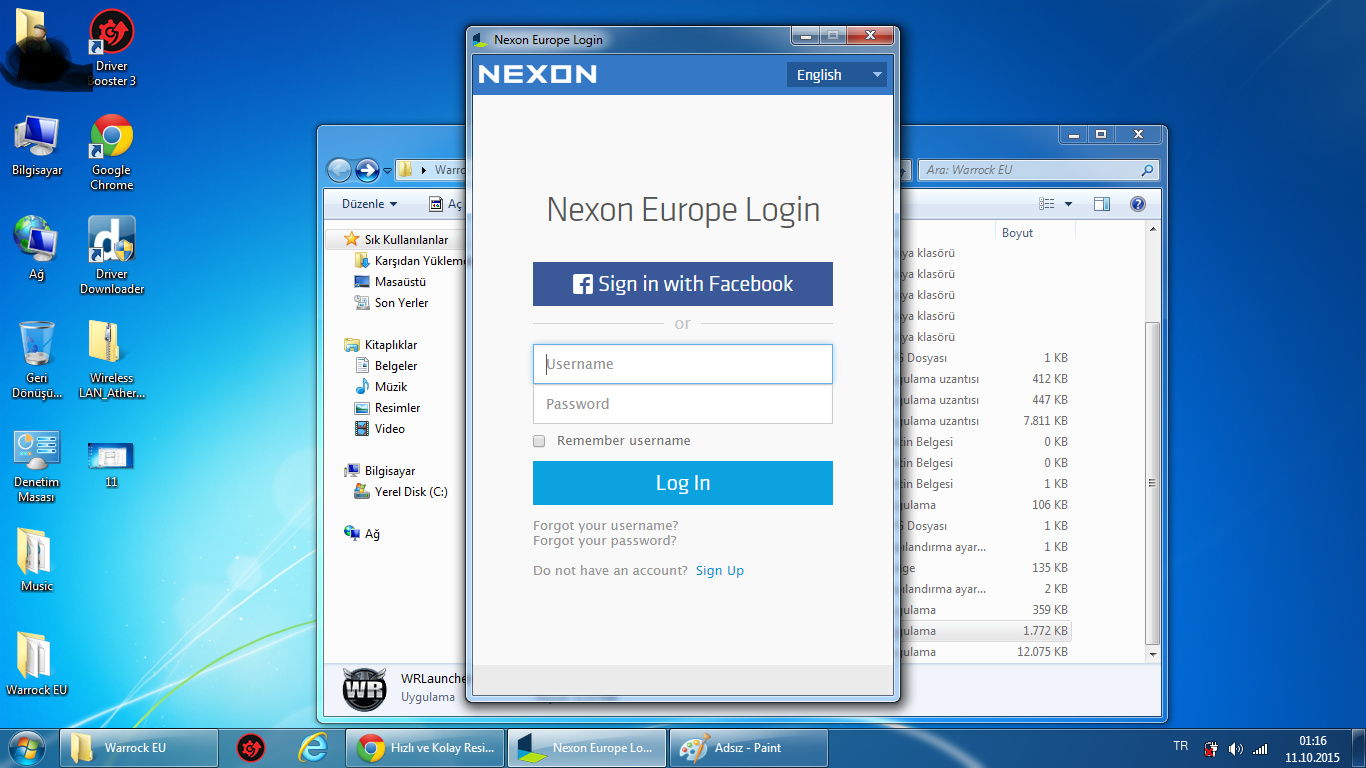Image resolution: width=1366 pixels, height=768 pixels.
Task: Focus the Username field
Action: (x=683, y=364)
